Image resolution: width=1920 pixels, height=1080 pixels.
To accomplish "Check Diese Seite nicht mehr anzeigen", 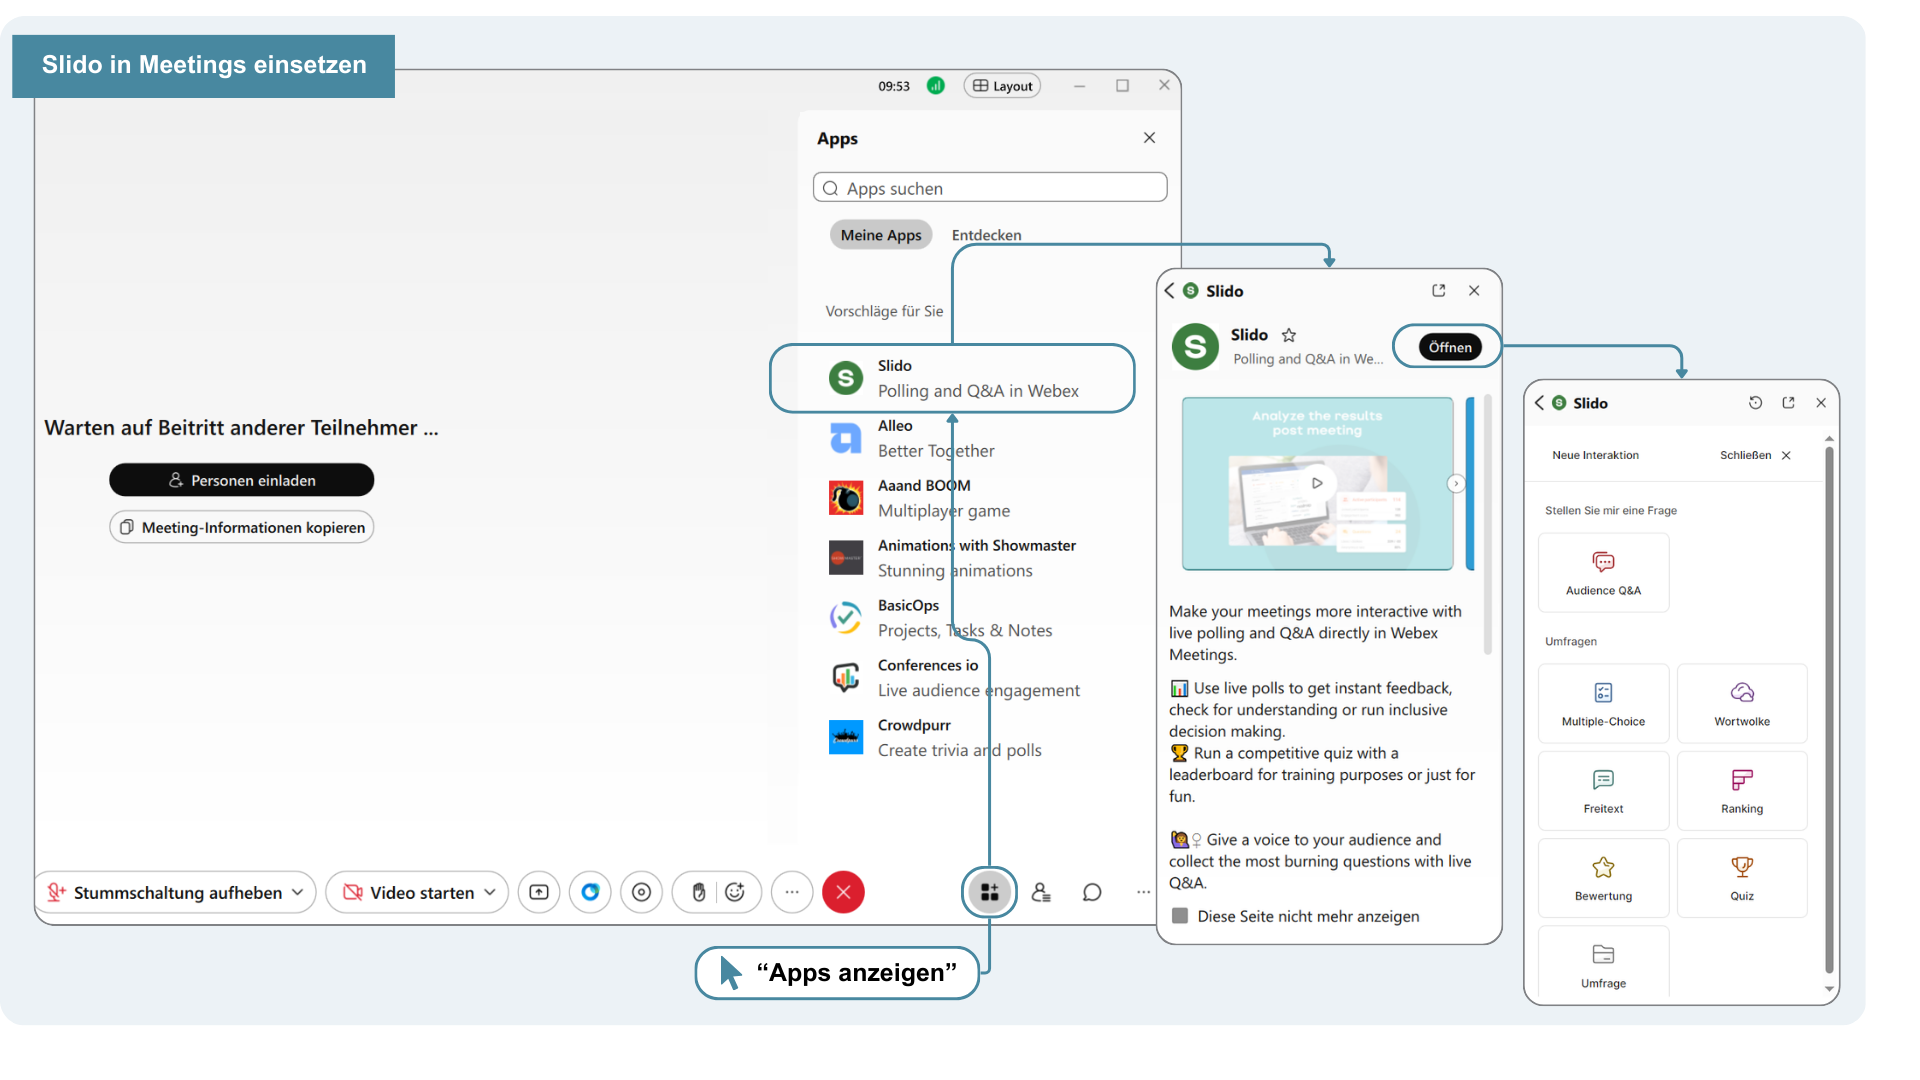I will click(x=1180, y=916).
